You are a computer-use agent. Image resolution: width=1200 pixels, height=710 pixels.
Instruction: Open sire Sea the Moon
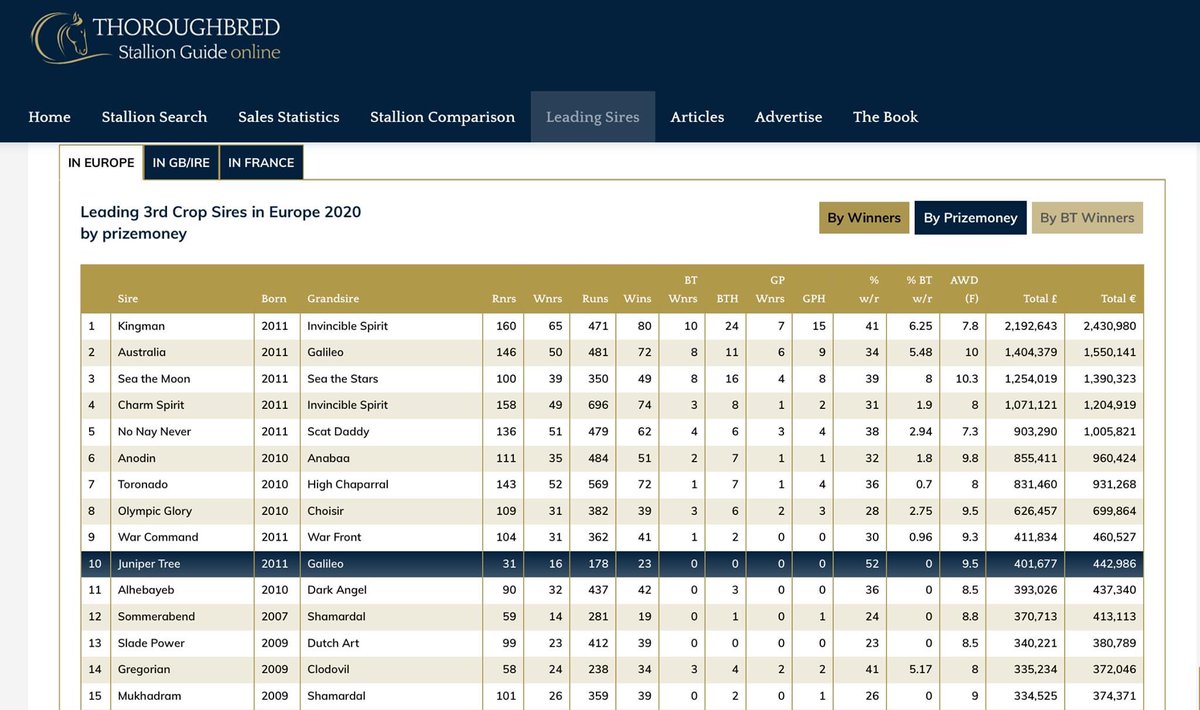coord(153,379)
